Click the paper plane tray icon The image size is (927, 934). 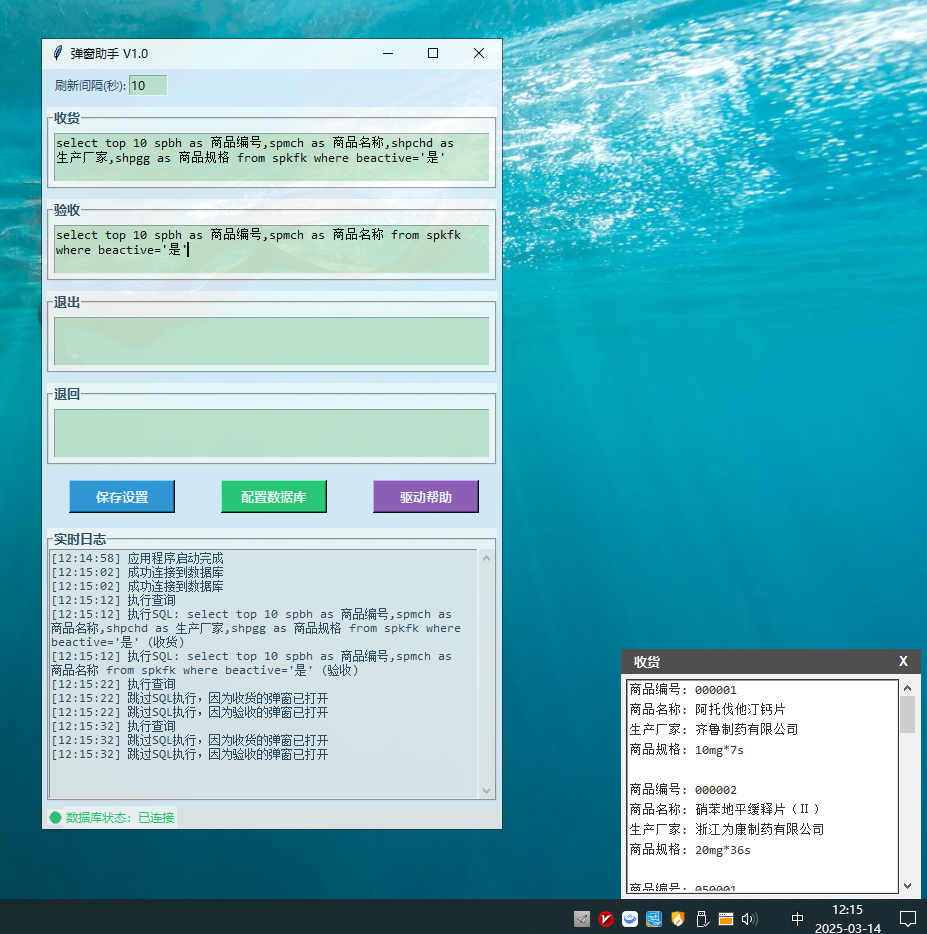(x=582, y=918)
